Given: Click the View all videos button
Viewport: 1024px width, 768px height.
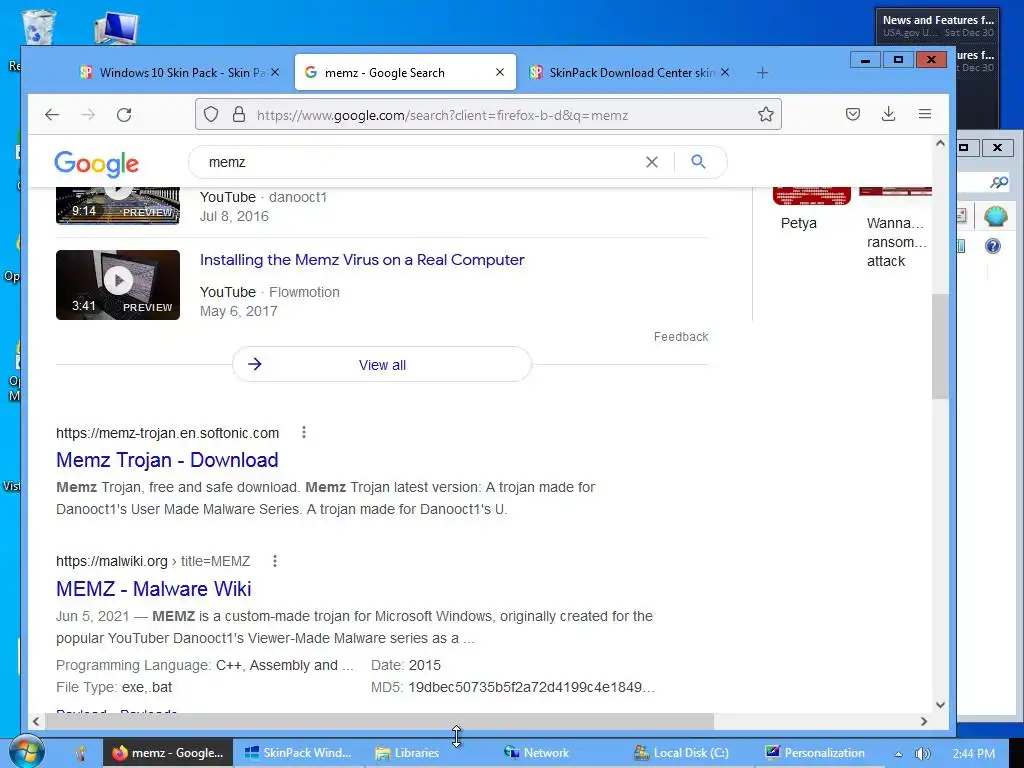Looking at the screenshot, I should (382, 364).
